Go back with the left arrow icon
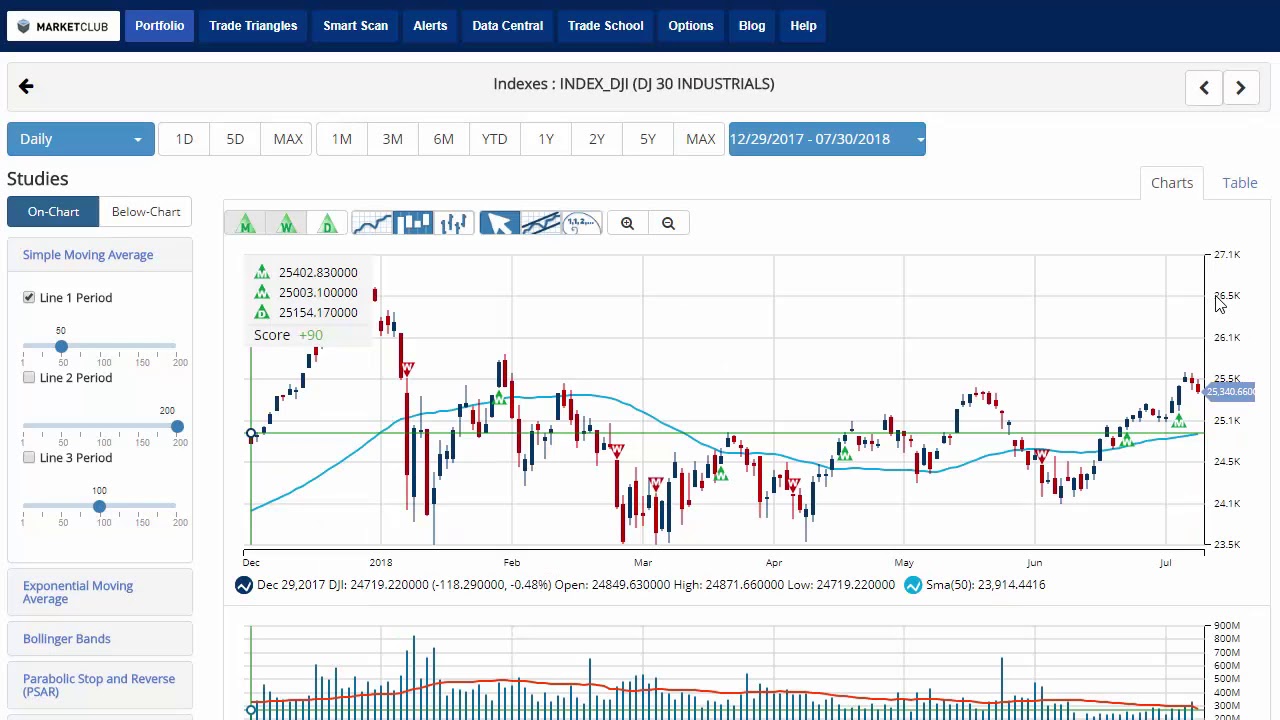 (x=26, y=87)
